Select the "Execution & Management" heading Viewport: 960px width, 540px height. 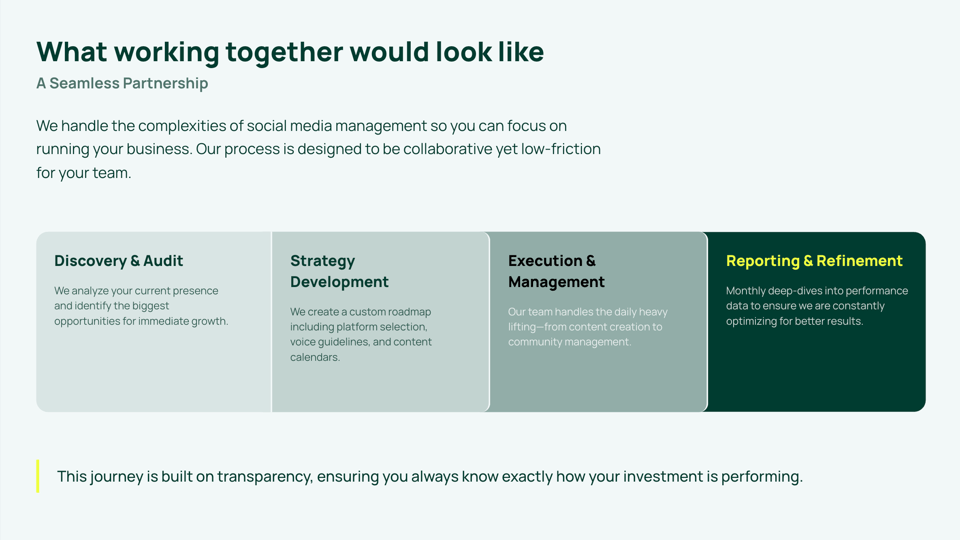coord(556,271)
